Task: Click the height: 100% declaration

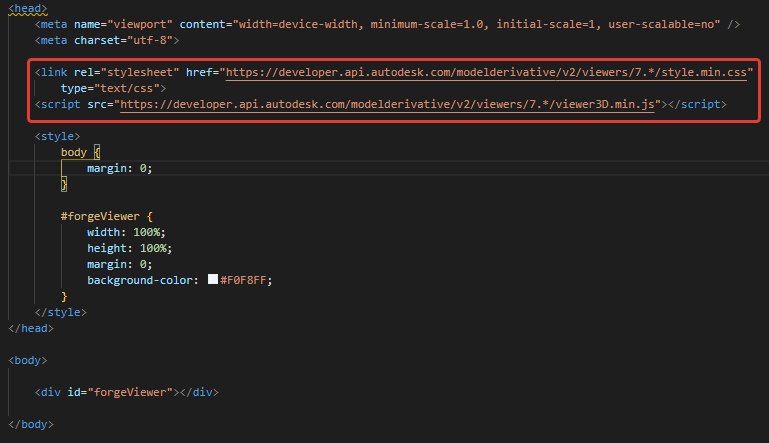Action: [x=129, y=248]
